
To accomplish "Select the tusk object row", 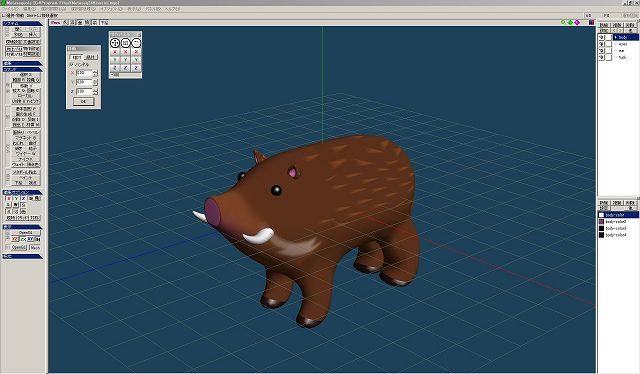I will pyautogui.click(x=625, y=58).
